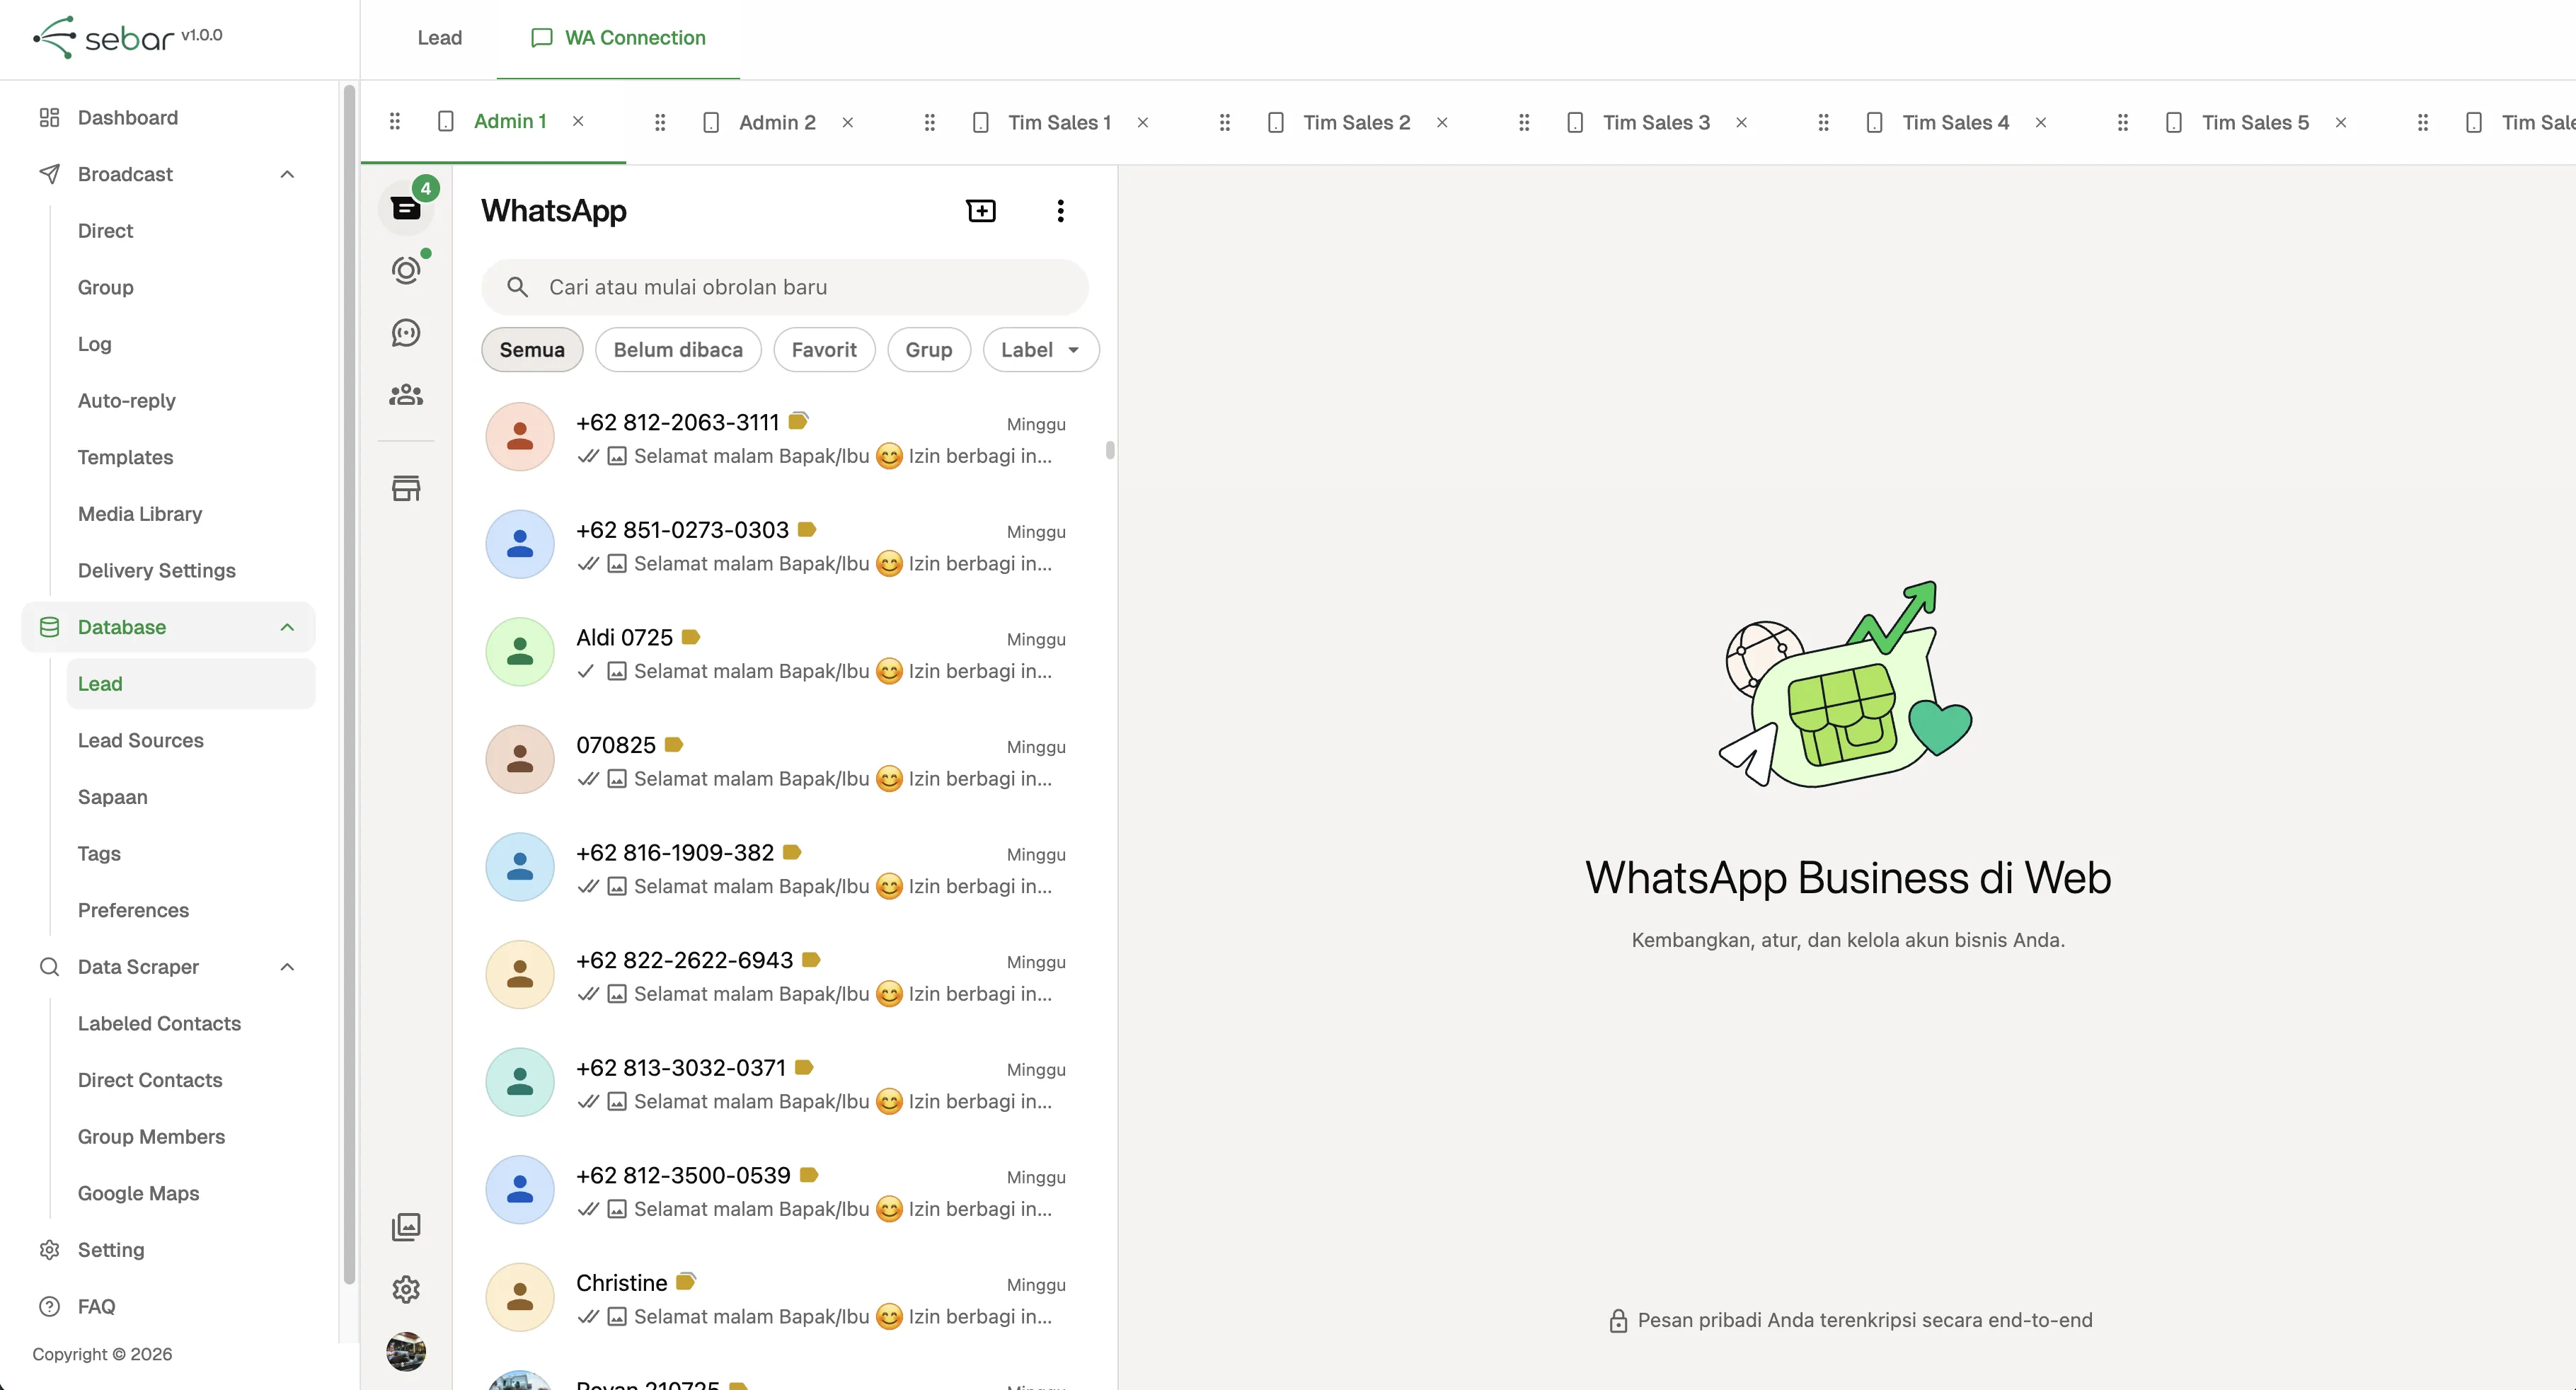The height and width of the screenshot is (1390, 2576).
Task: Open the Channels icon in WhatsApp rail
Action: 406,332
